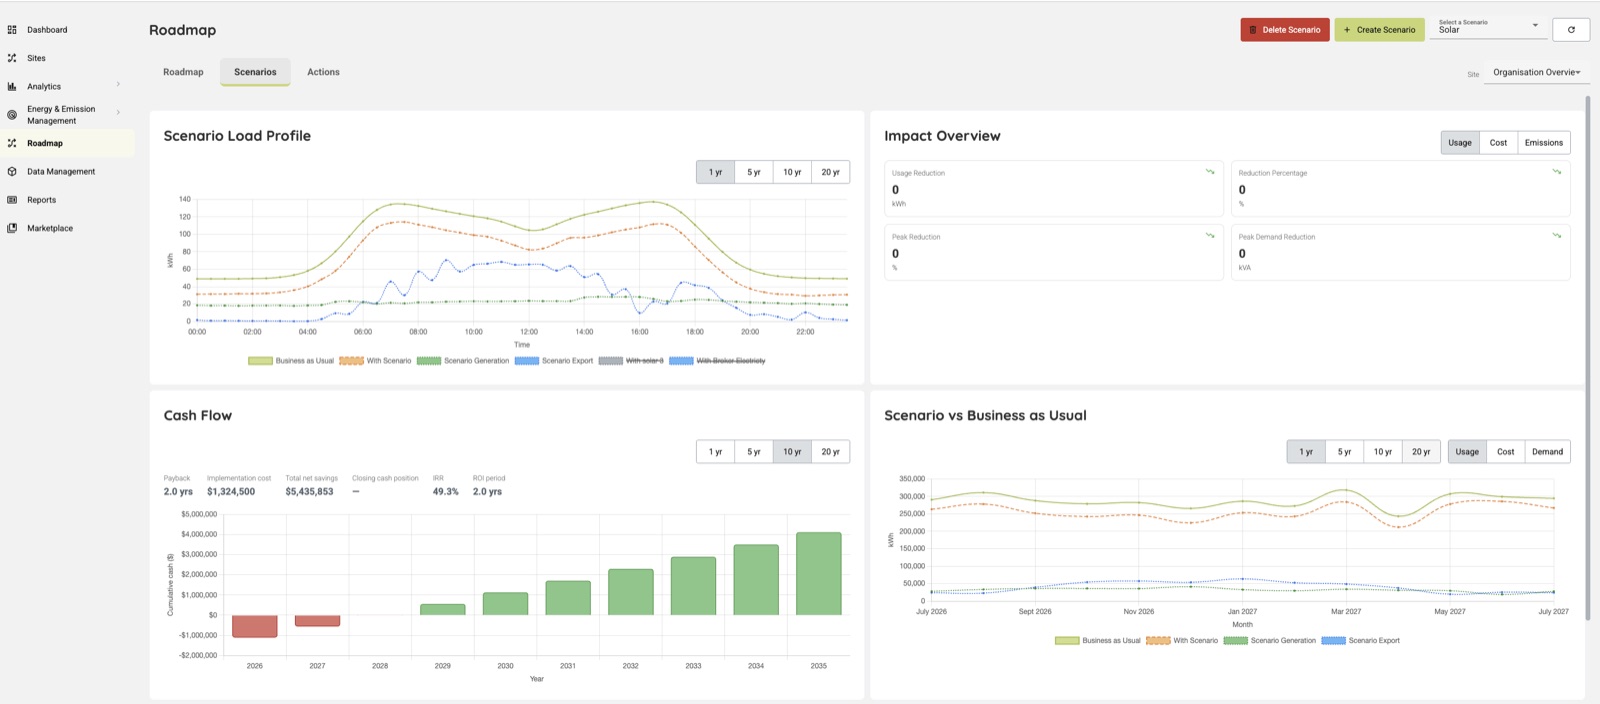Click the IRR value 49.3%
This screenshot has height=704, width=1600.
point(446,492)
